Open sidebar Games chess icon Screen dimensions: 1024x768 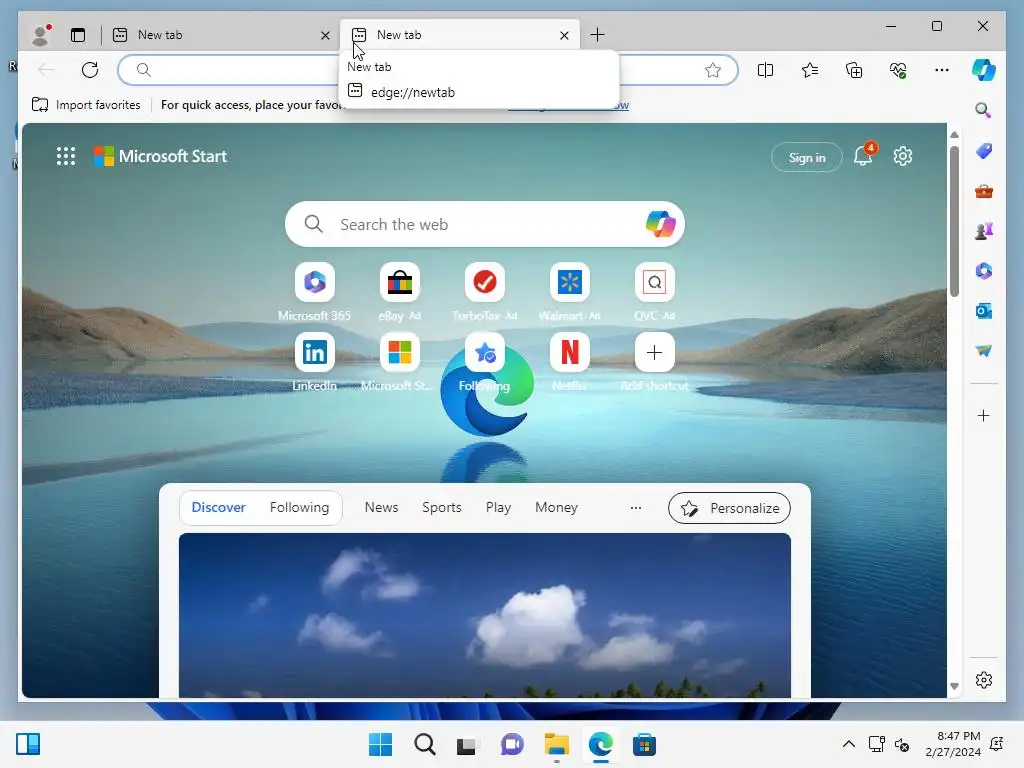984,231
